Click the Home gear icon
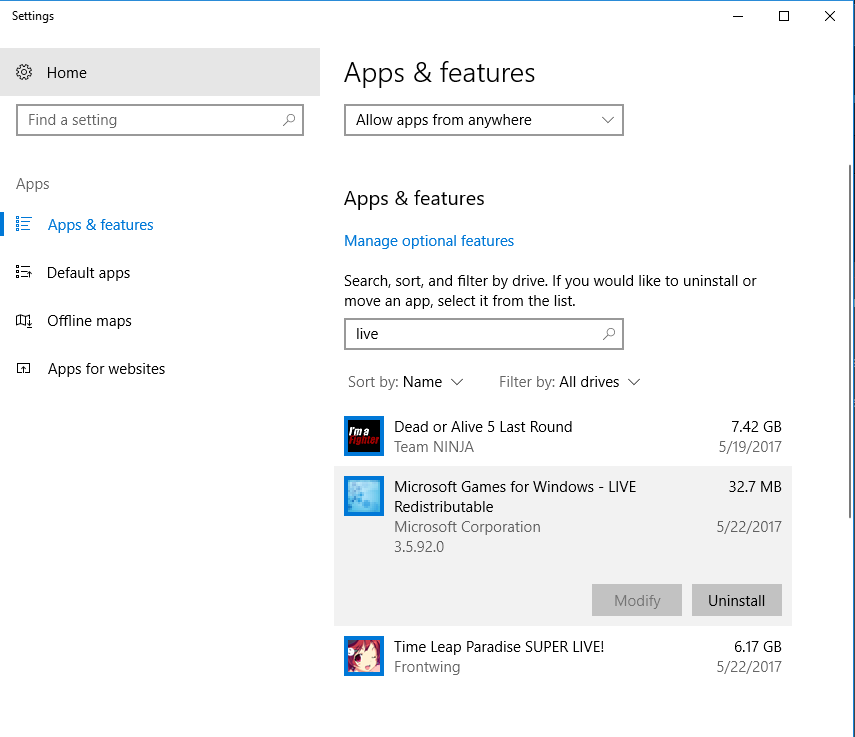Screen dimensions: 855x737 click(x=25, y=73)
